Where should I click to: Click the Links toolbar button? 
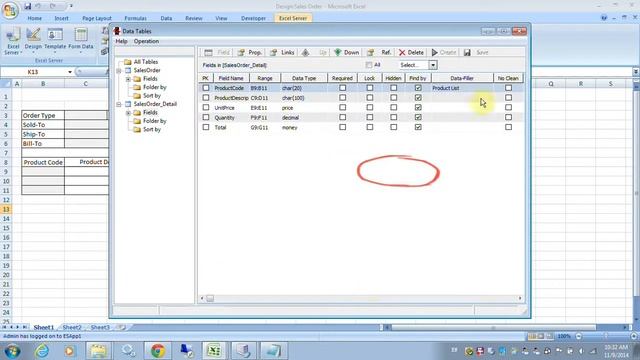pos(282,52)
